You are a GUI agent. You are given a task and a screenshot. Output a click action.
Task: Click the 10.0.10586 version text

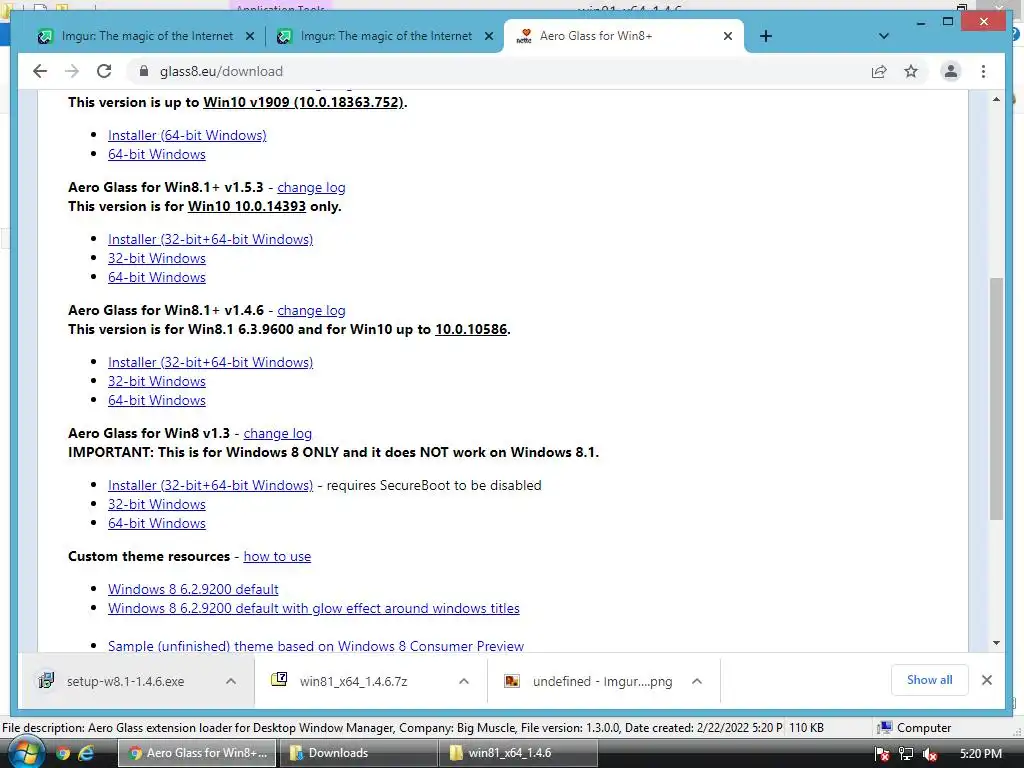click(471, 329)
